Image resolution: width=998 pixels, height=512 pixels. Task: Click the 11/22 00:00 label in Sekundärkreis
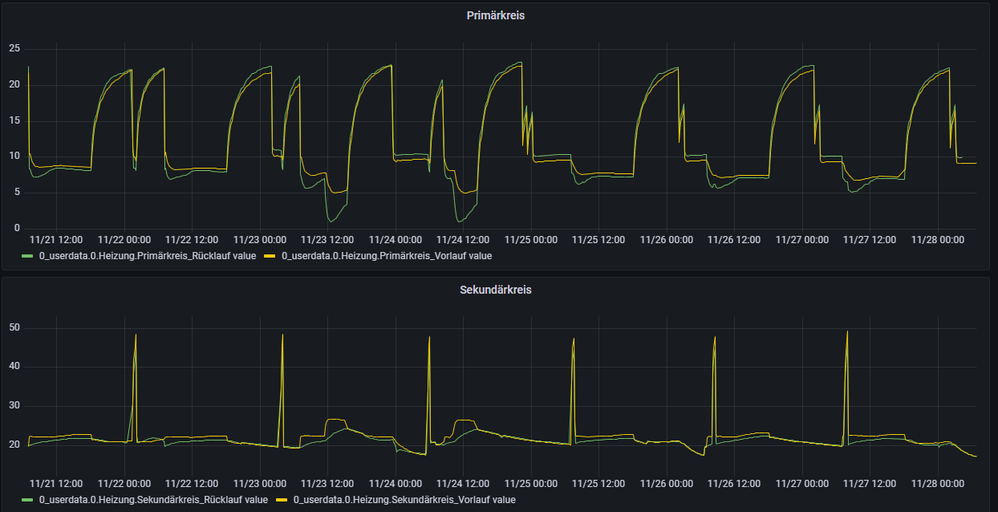(x=124, y=482)
